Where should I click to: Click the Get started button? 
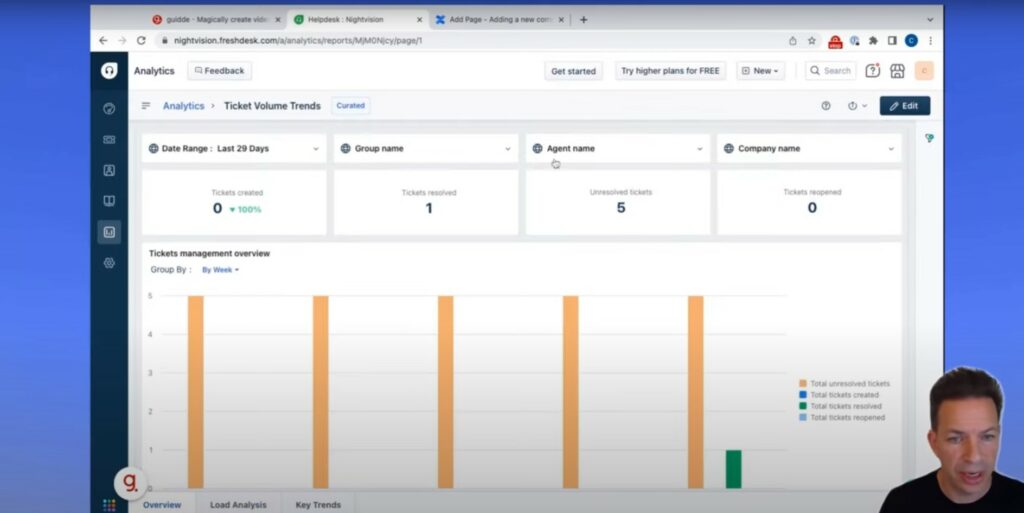573,70
